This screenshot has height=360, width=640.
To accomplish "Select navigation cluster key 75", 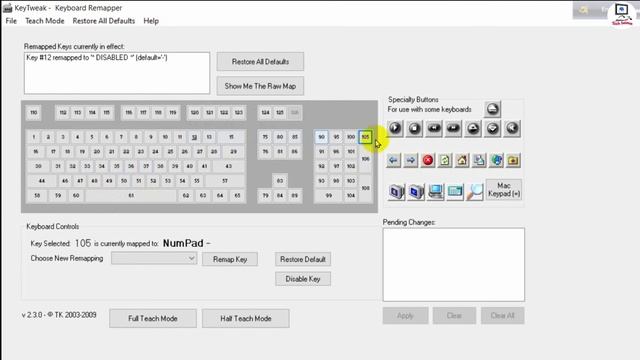I will [265, 137].
